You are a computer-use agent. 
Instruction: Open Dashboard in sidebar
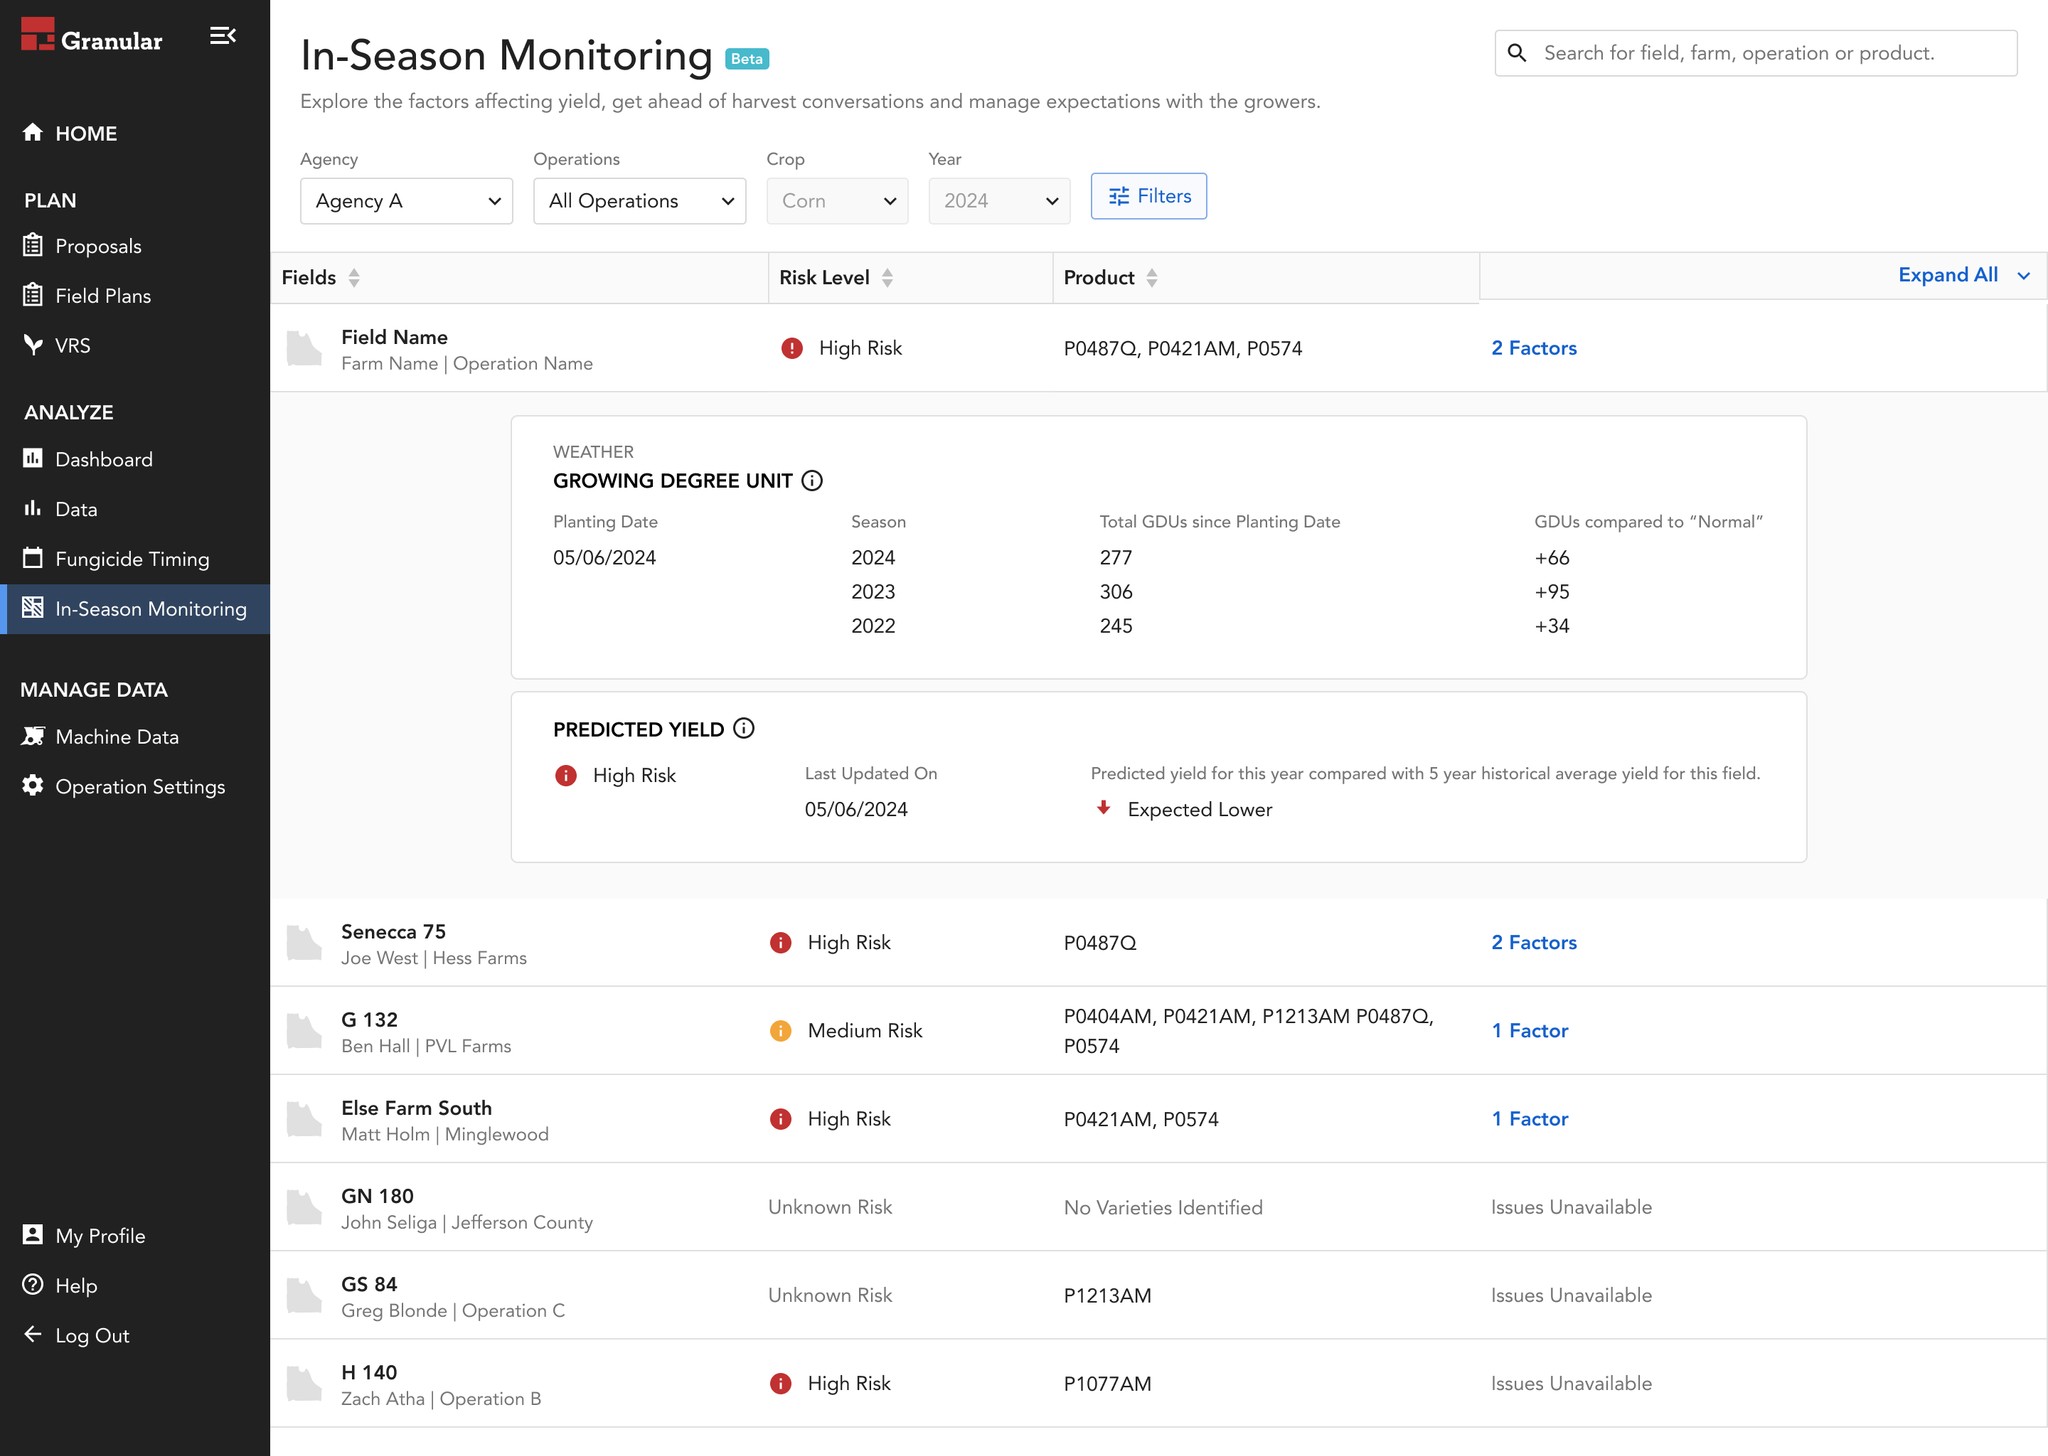click(104, 459)
